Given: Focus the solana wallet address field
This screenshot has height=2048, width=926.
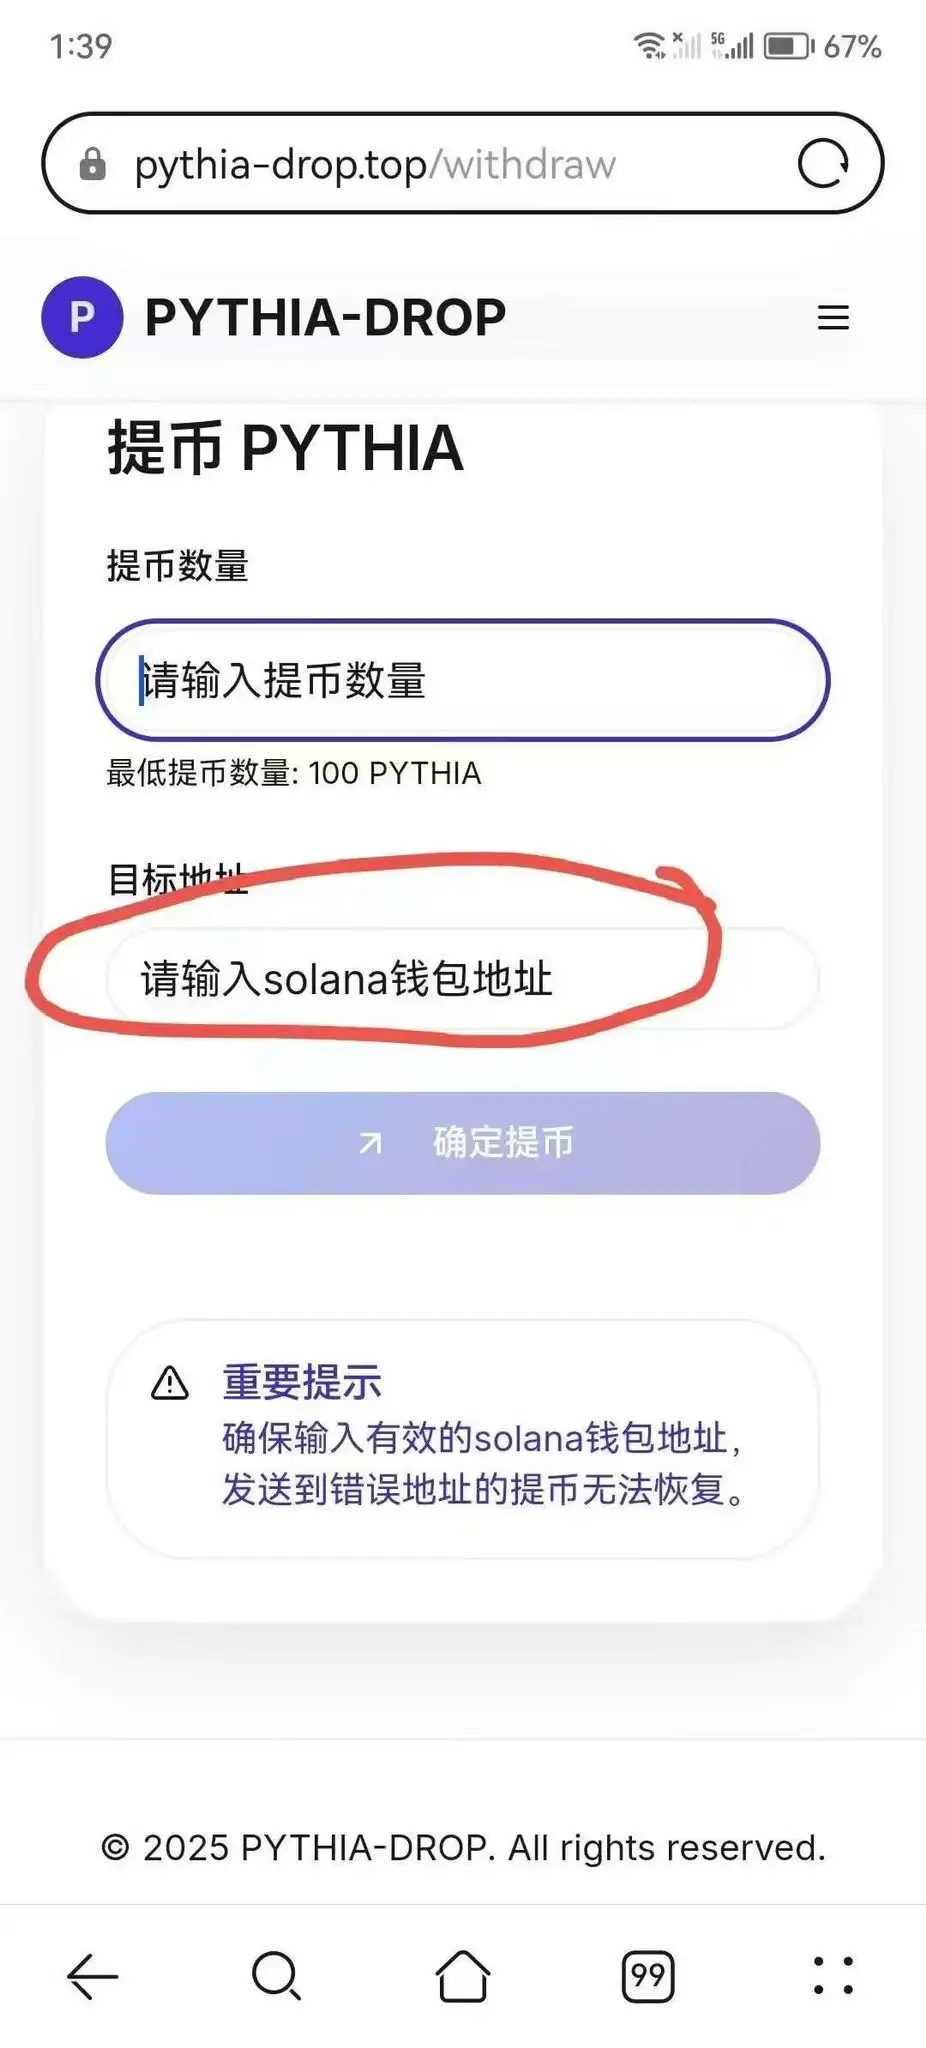Looking at the screenshot, I should [x=463, y=978].
